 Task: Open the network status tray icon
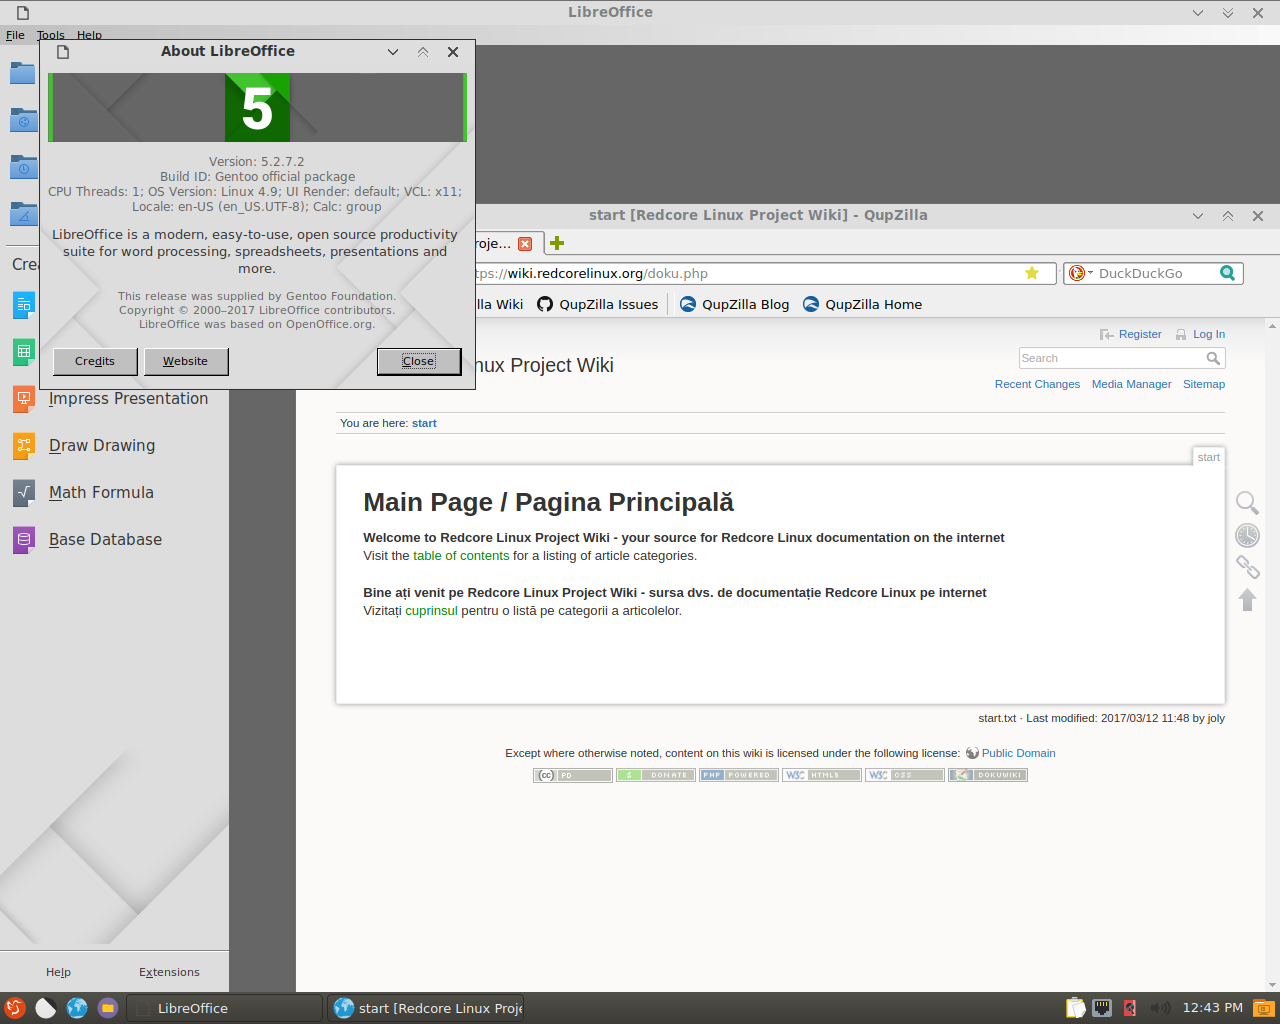pos(1102,1008)
